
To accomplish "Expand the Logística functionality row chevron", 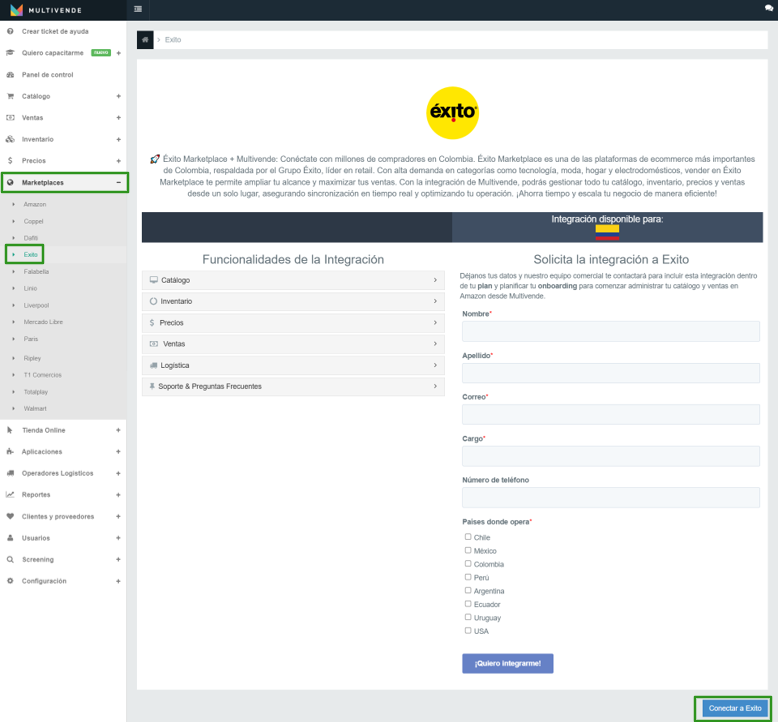I will point(435,365).
